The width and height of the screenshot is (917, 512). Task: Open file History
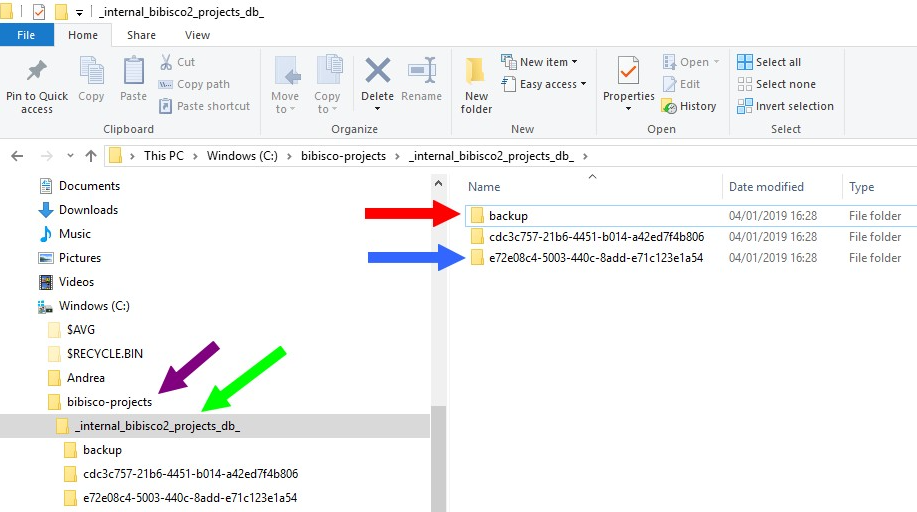(689, 106)
